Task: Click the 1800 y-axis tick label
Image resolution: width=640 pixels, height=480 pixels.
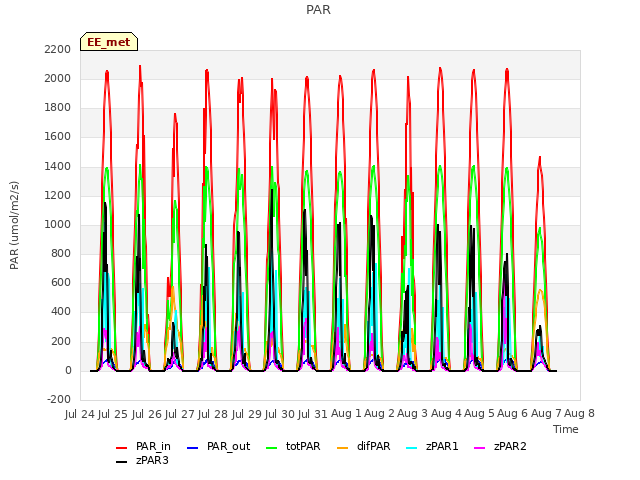Action: [58, 108]
